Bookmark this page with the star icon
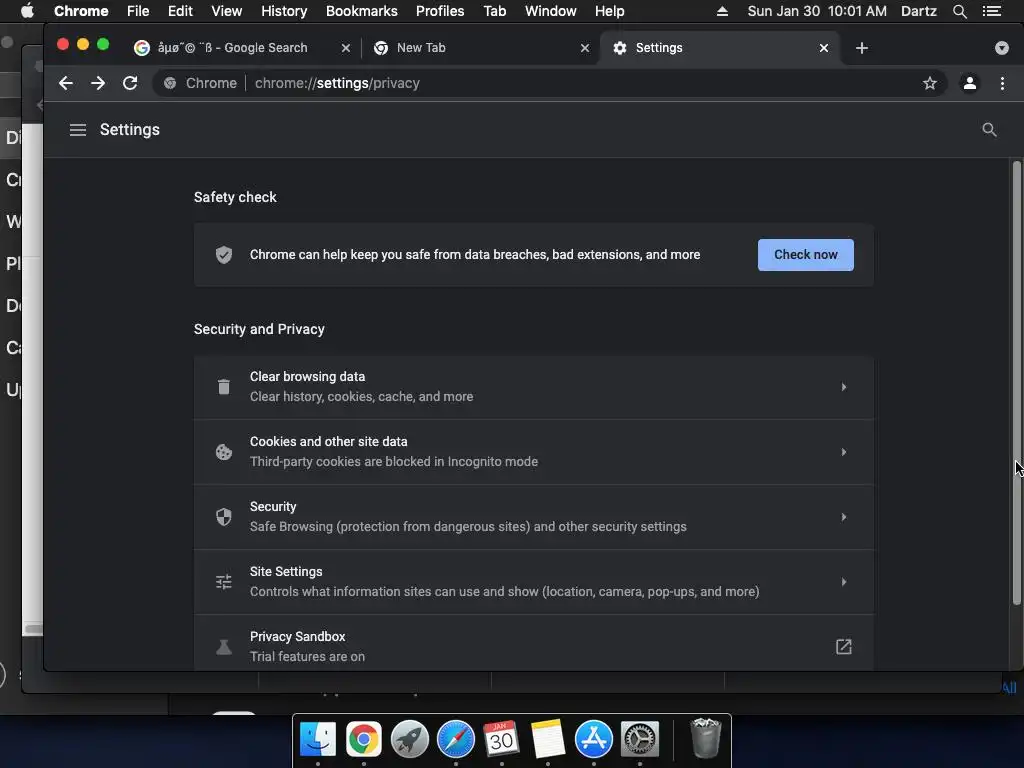1024x768 pixels. click(930, 83)
